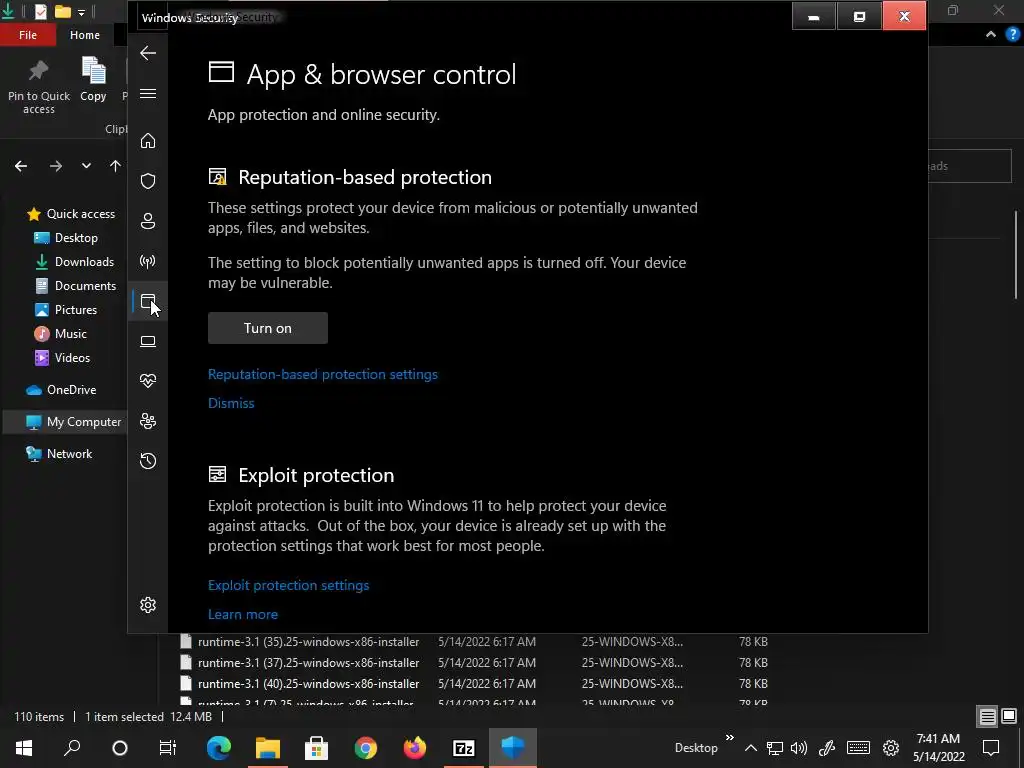Screen dimensions: 1024x768
Task: Open Videos in navigation pane
Action: coord(62,358)
